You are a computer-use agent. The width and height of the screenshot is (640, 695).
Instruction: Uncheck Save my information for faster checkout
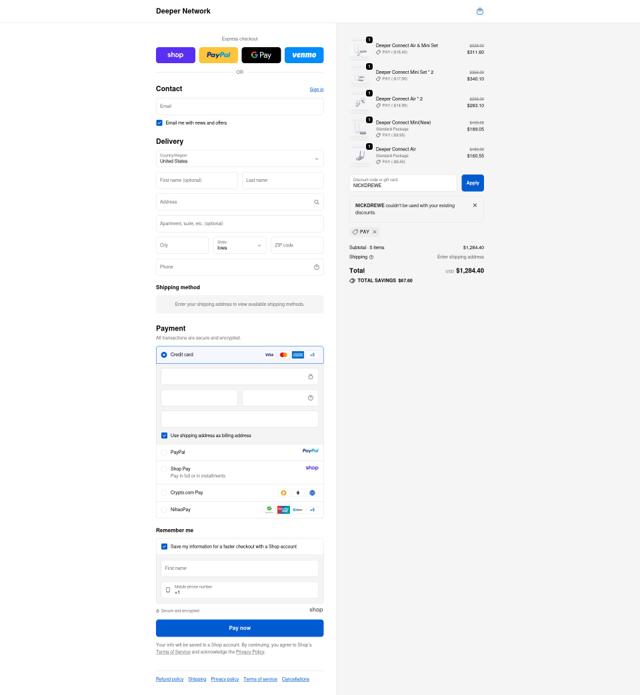pyautogui.click(x=164, y=547)
